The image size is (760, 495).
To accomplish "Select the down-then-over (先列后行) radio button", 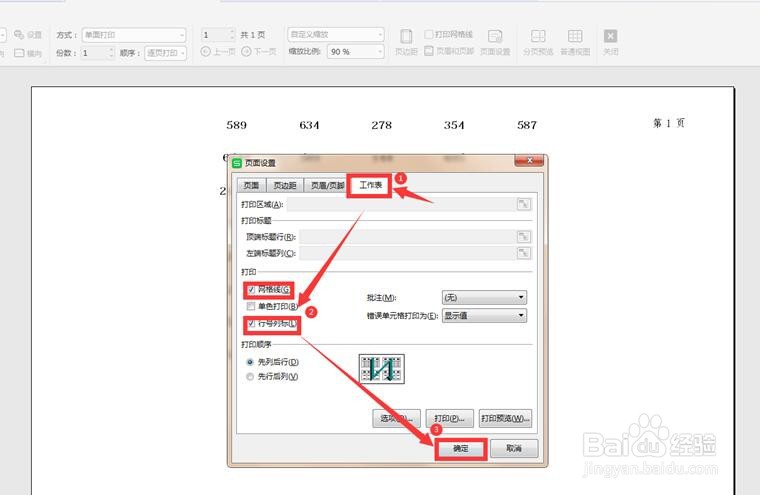I will pyautogui.click(x=250, y=362).
